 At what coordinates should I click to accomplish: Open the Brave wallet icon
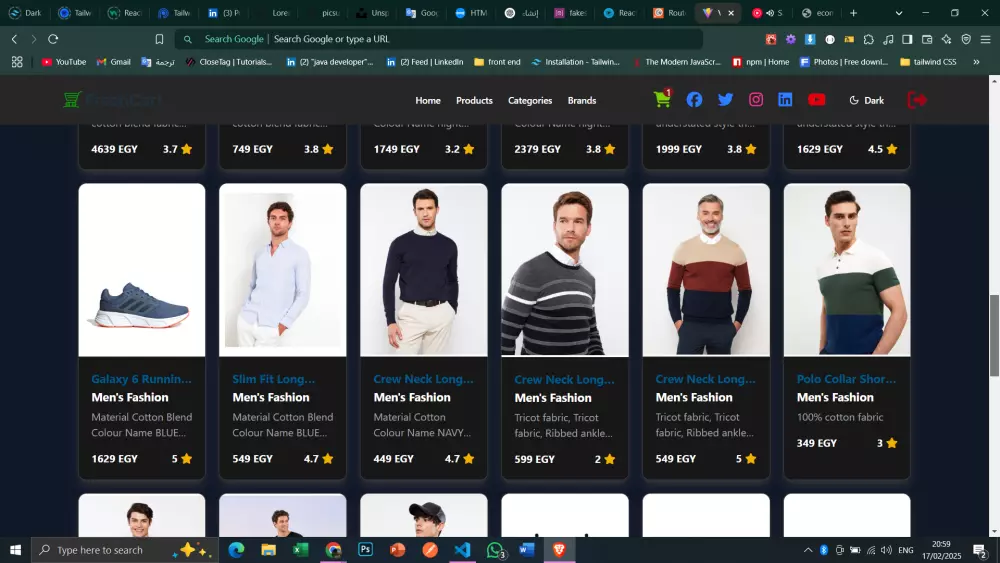pyautogui.click(x=927, y=39)
